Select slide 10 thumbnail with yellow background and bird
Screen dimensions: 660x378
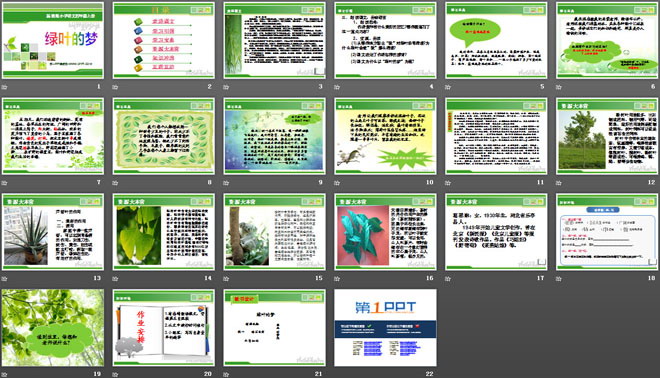point(385,136)
